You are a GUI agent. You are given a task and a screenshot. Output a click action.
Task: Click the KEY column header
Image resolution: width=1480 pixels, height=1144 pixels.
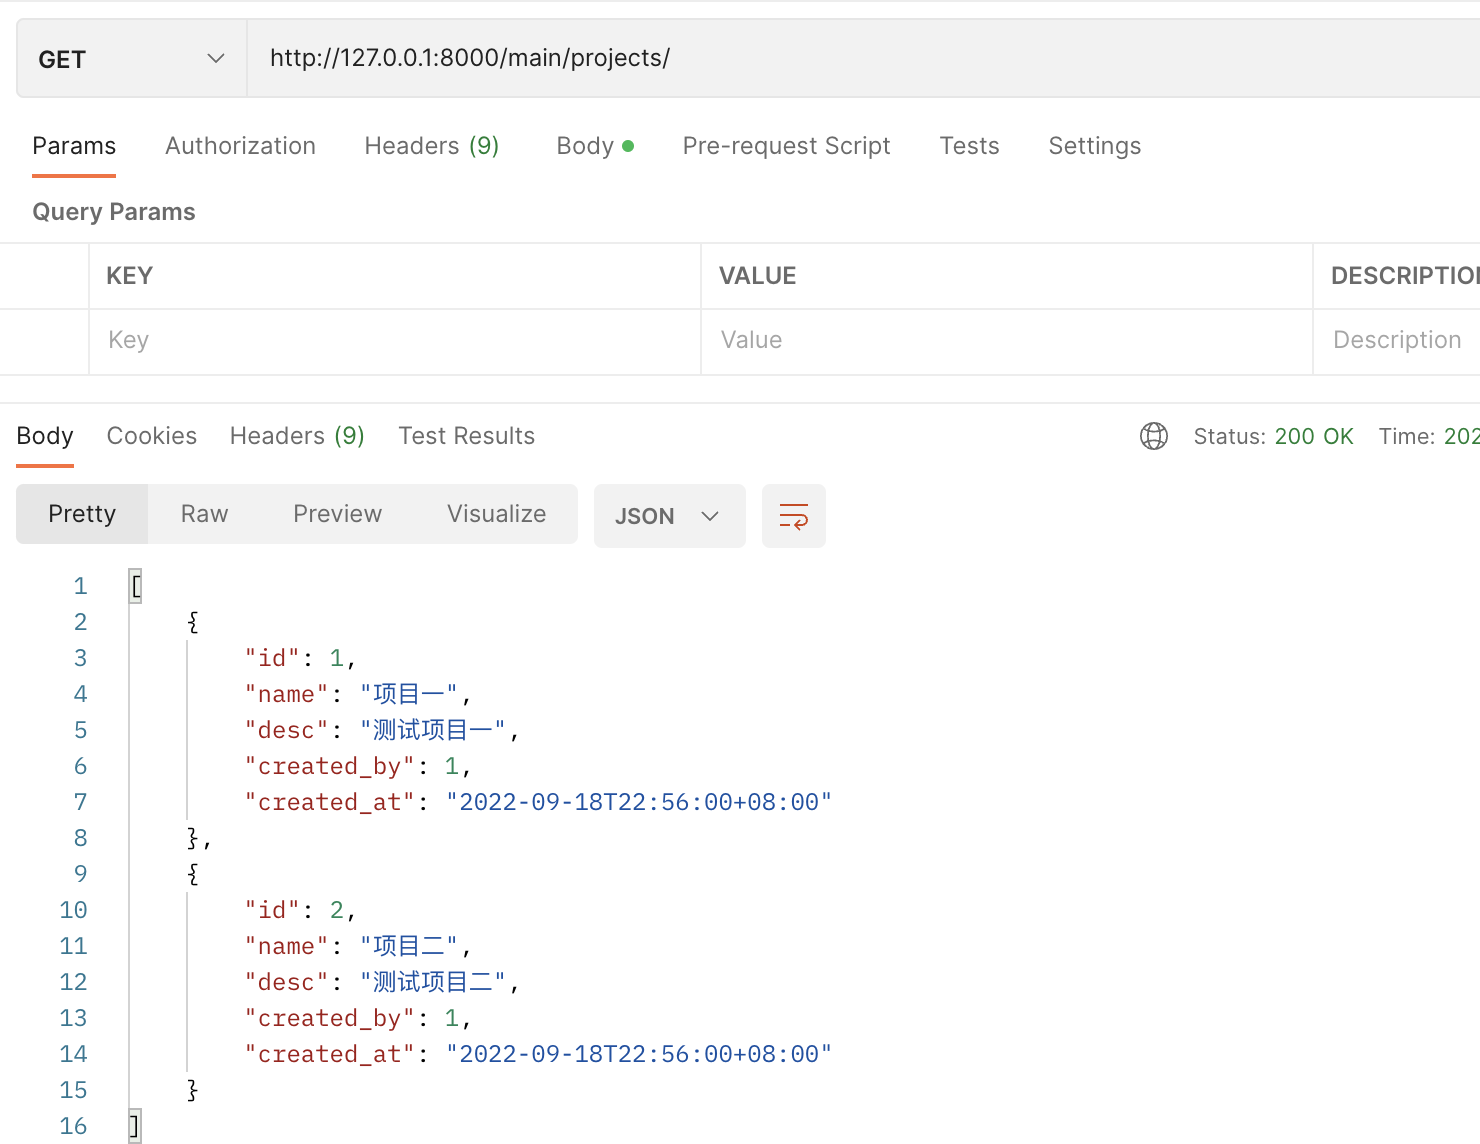pos(130,276)
